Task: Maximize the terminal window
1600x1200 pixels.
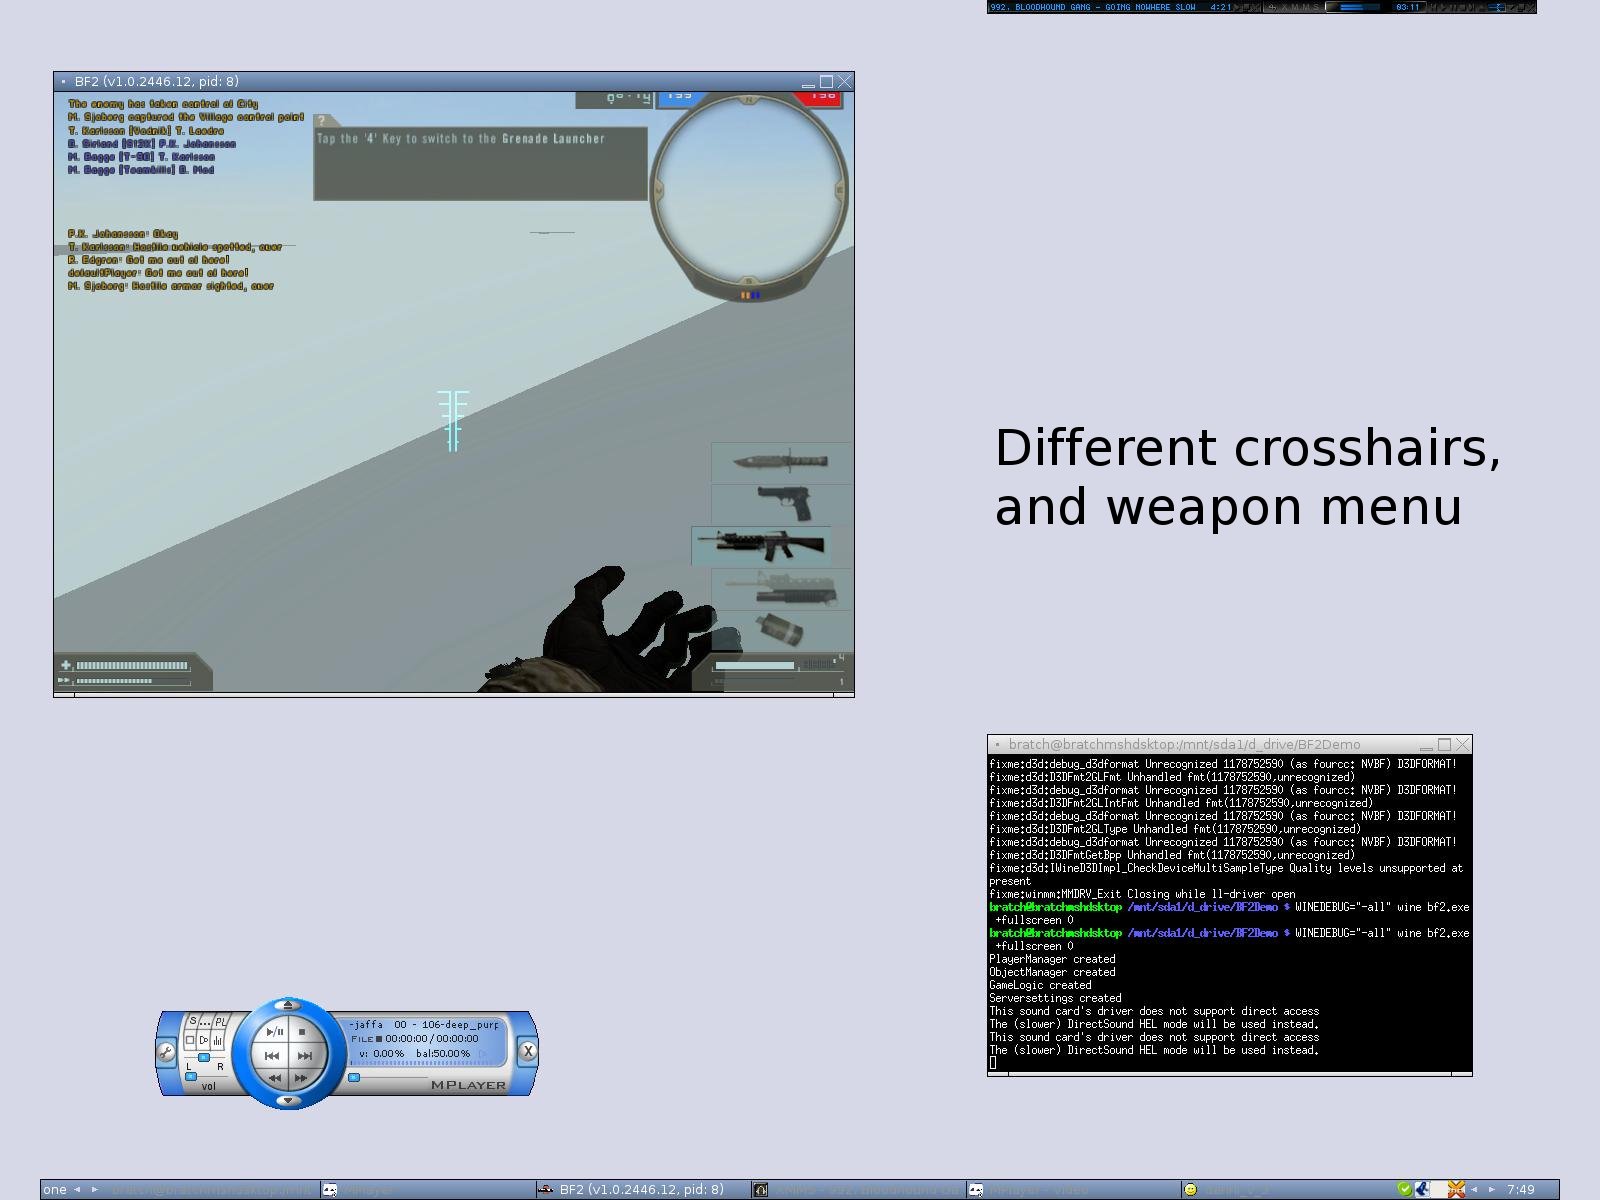Action: (1445, 744)
